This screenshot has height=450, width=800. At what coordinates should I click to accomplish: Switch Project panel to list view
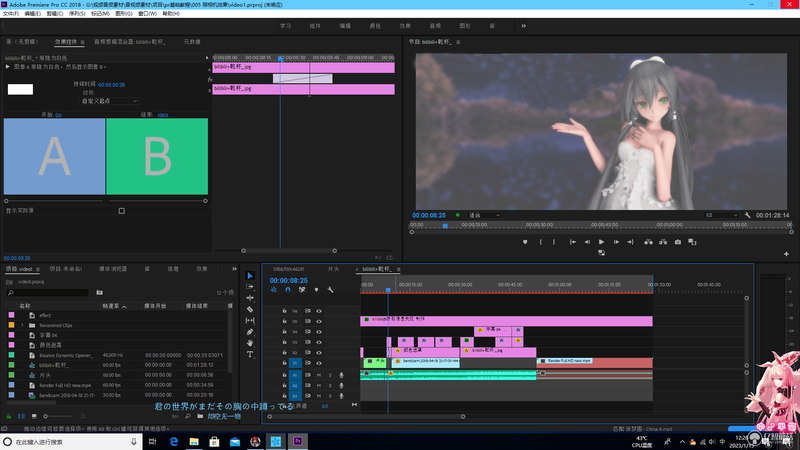click(21, 416)
